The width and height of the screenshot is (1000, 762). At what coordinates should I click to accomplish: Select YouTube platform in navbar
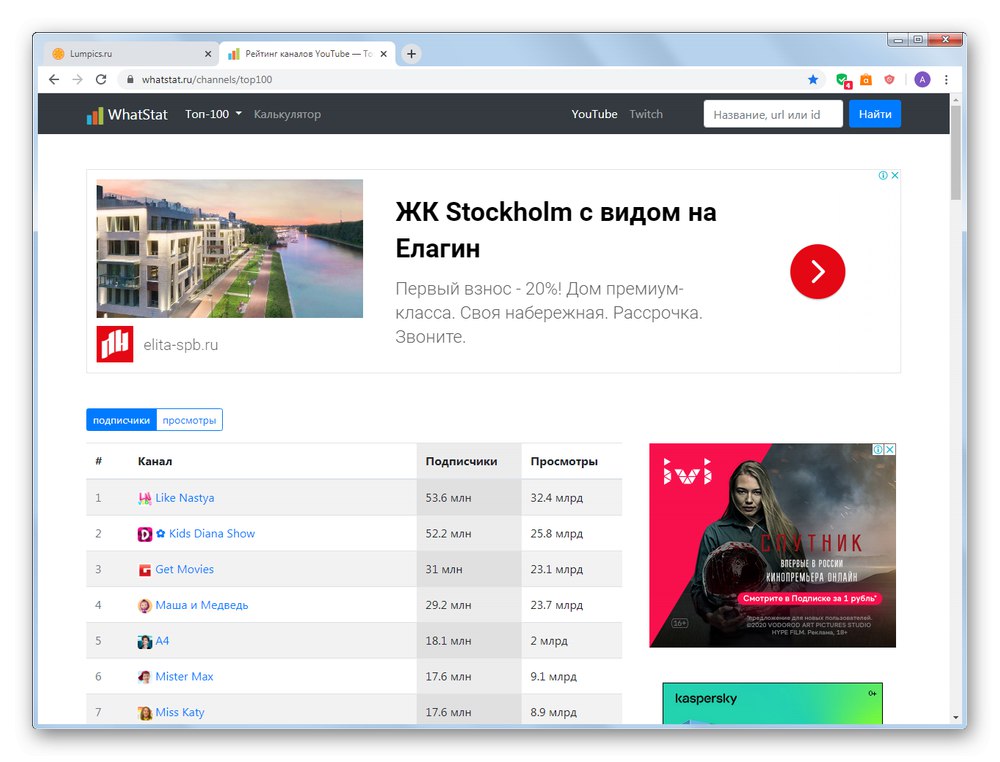click(594, 114)
